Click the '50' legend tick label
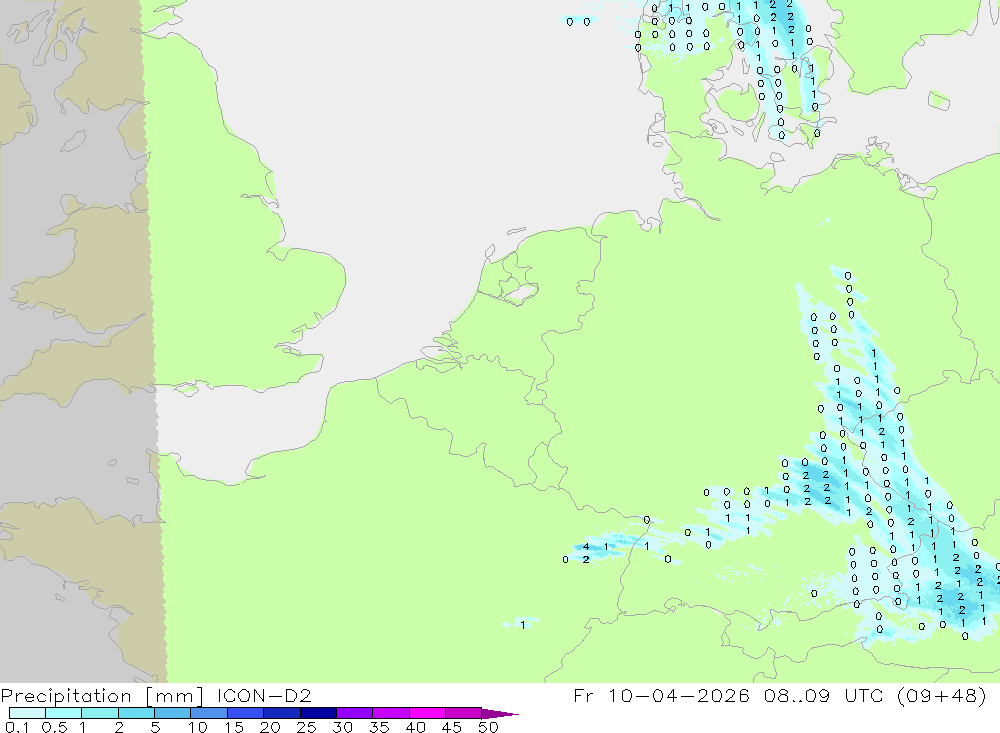Image resolution: width=1000 pixels, height=733 pixels. [488, 727]
